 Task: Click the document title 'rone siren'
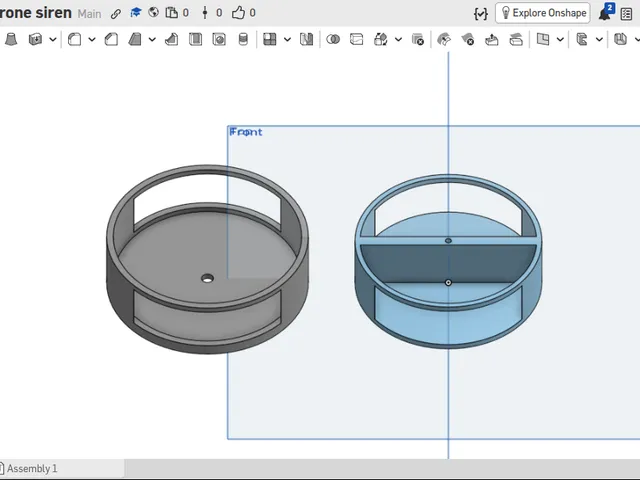(x=36, y=13)
